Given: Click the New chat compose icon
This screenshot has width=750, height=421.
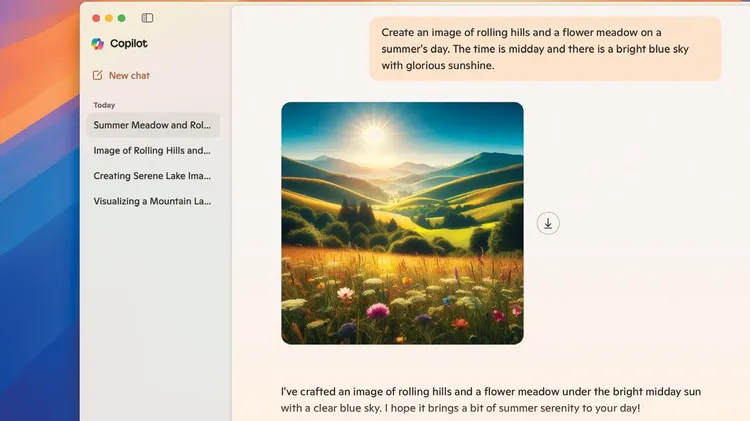Looking at the screenshot, I should 98,75.
